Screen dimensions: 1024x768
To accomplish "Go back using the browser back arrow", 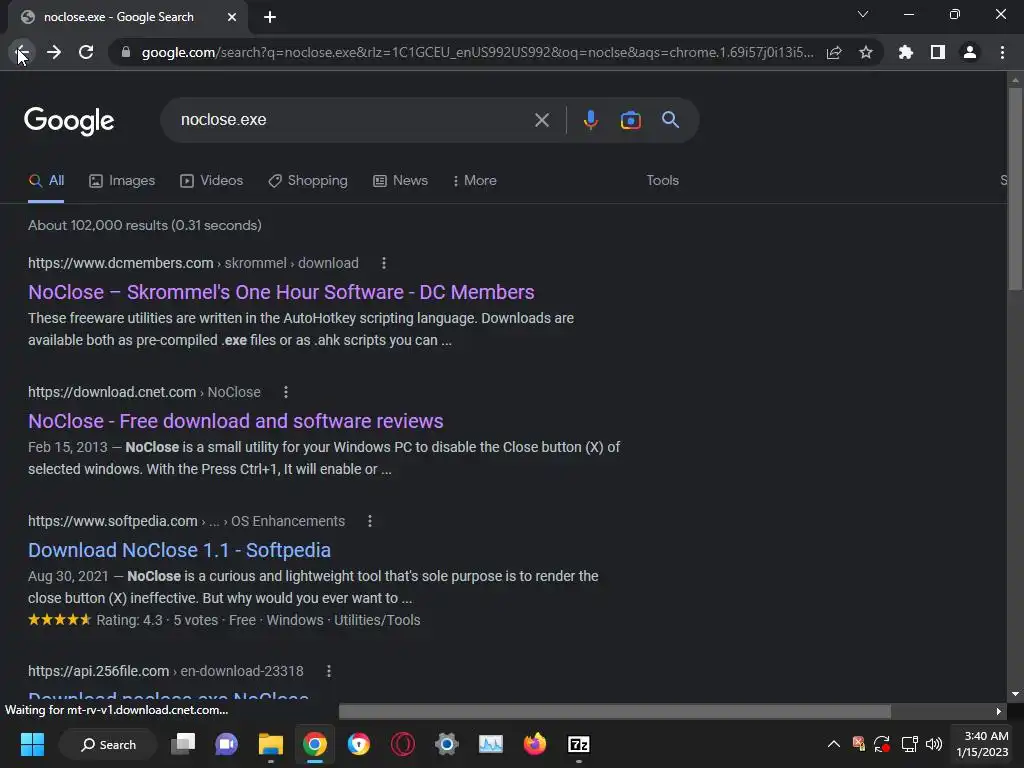I will click(22, 52).
